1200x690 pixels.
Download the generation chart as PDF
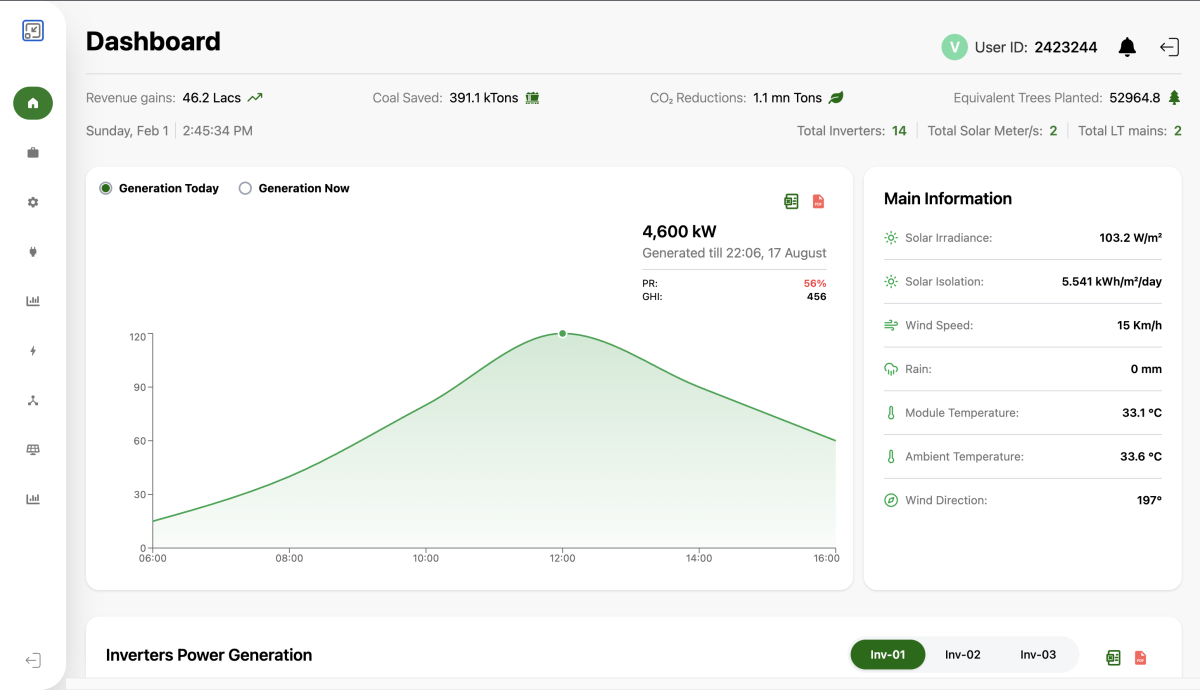(x=818, y=201)
